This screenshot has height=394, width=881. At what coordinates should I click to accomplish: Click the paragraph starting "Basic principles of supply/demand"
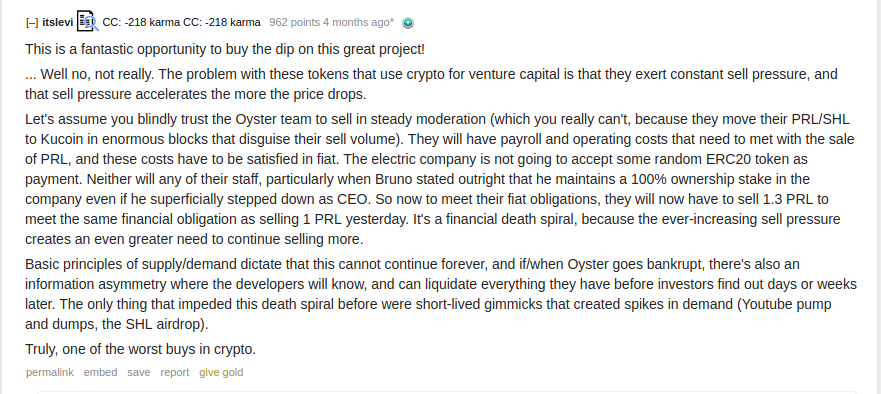click(441, 295)
